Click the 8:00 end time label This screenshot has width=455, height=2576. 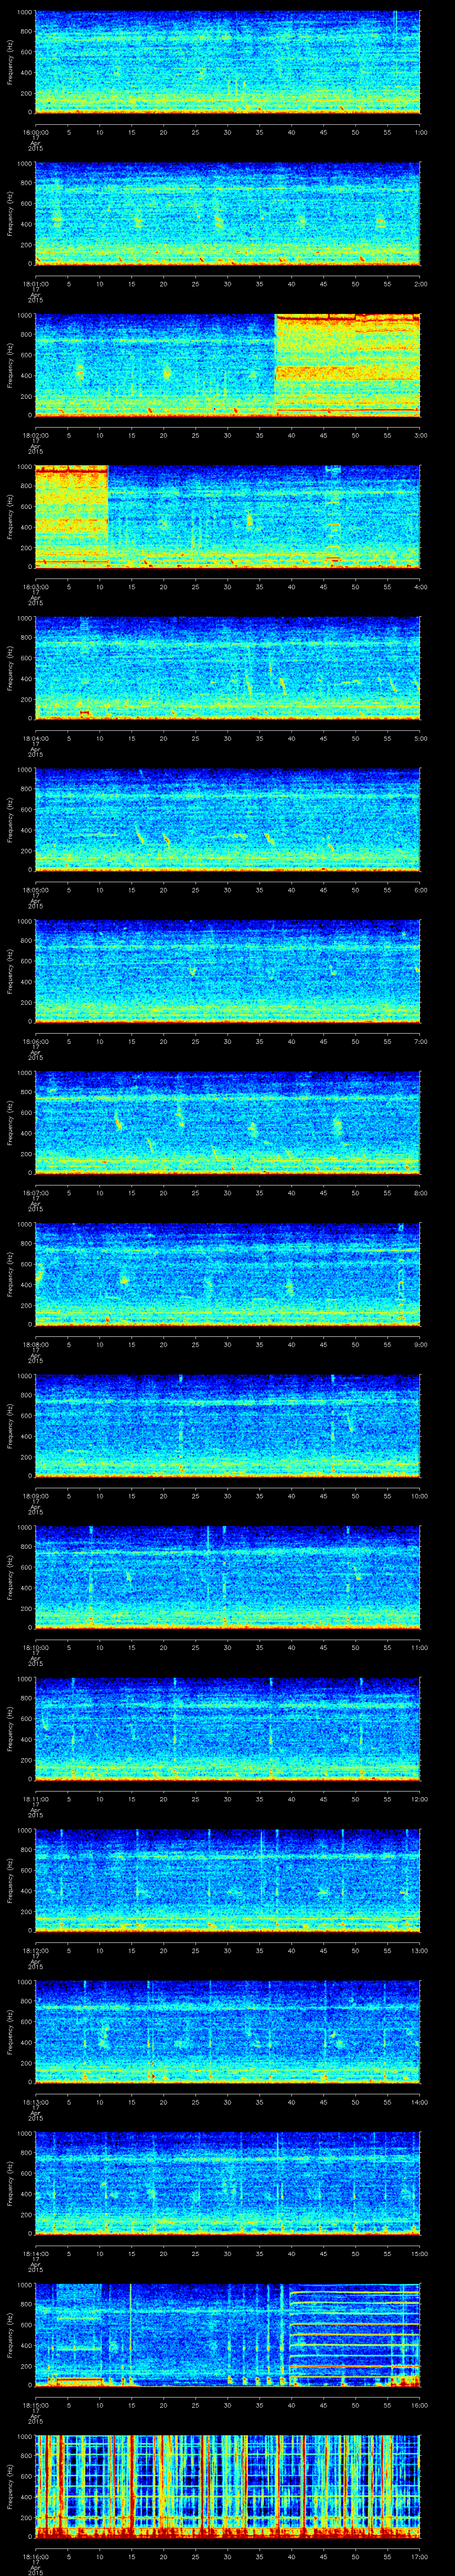[420, 1193]
